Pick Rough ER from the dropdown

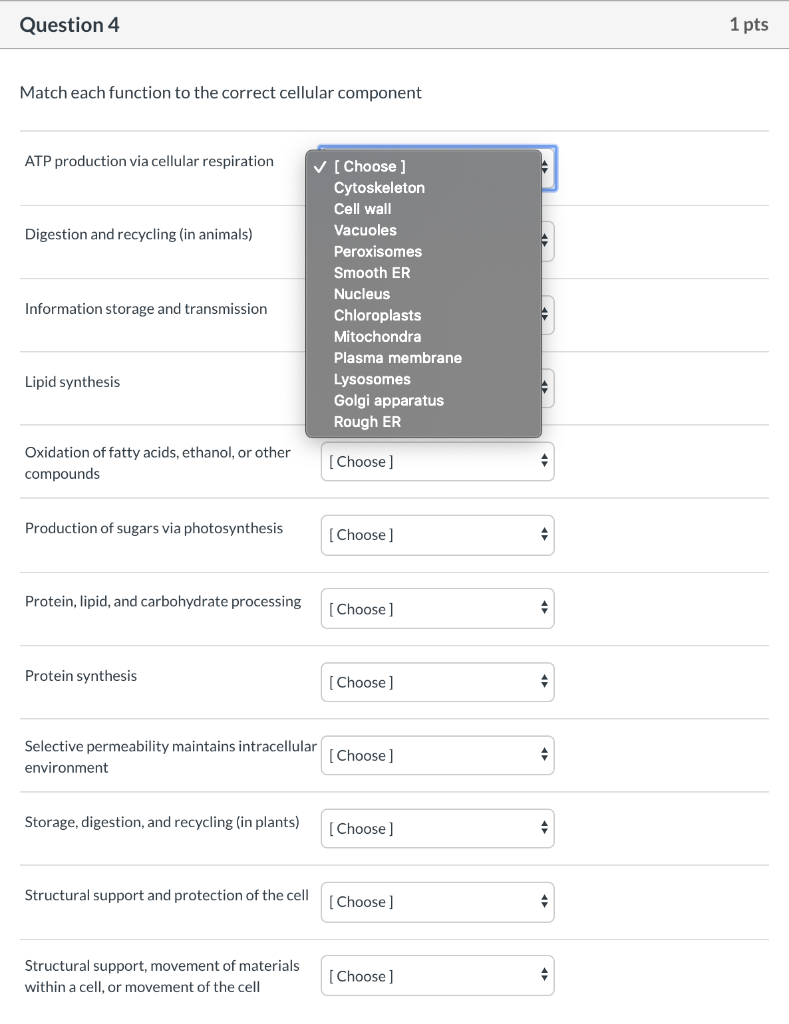(367, 422)
